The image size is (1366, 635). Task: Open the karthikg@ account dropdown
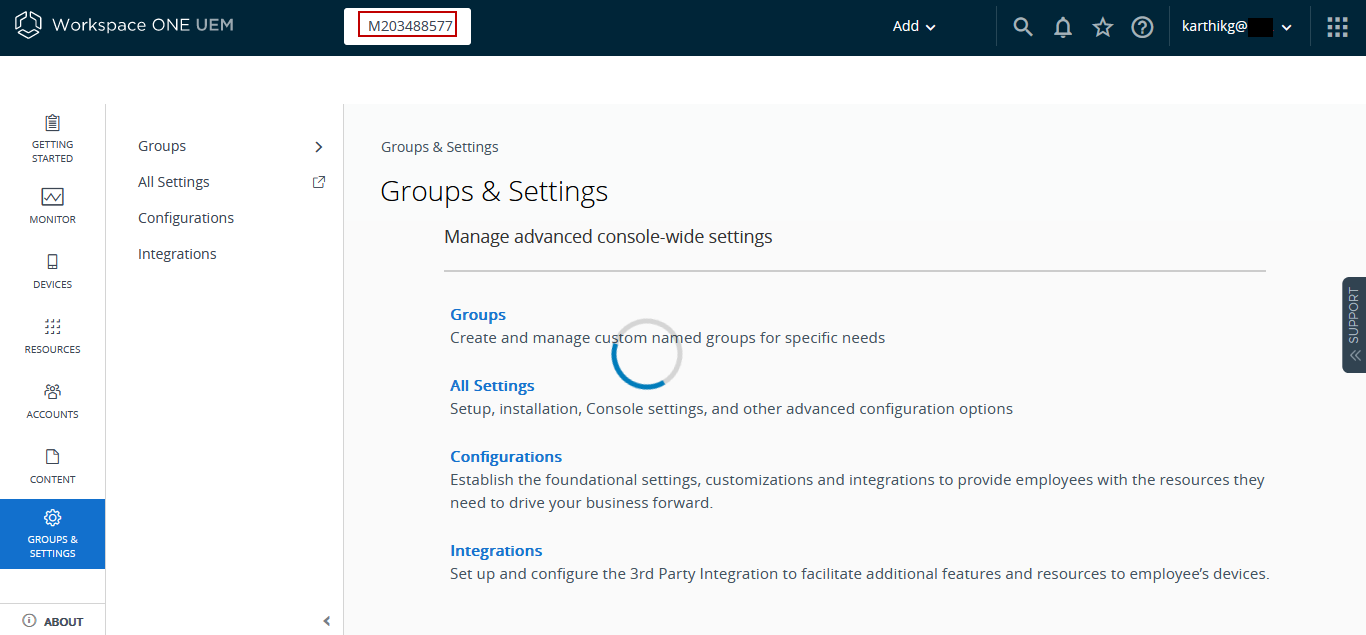pyautogui.click(x=1237, y=27)
